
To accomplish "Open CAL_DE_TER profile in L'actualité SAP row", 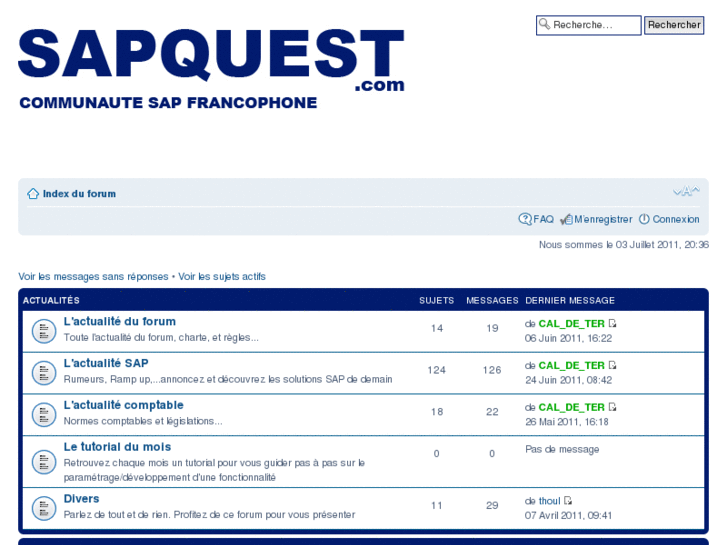I will pyautogui.click(x=572, y=365).
